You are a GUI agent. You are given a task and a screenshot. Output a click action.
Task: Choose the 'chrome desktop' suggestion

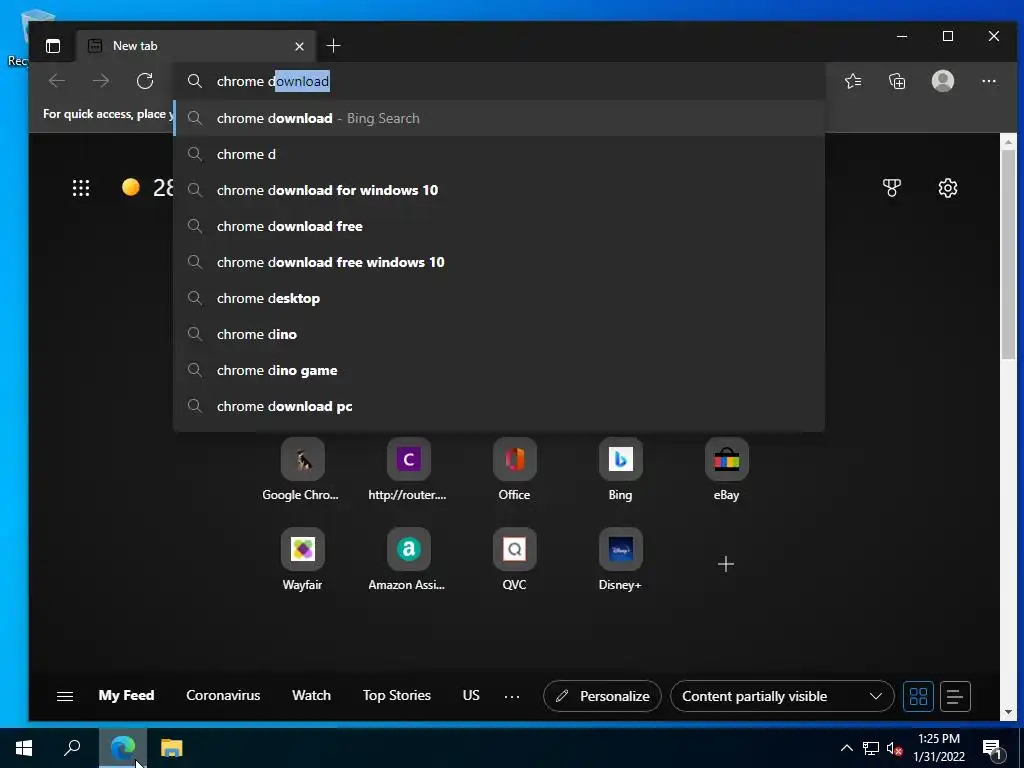click(x=499, y=298)
